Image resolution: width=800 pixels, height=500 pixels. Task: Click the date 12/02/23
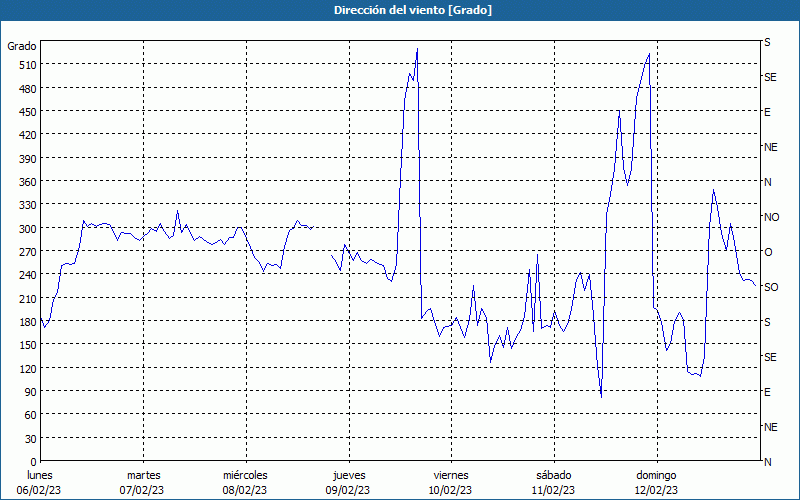point(656,490)
